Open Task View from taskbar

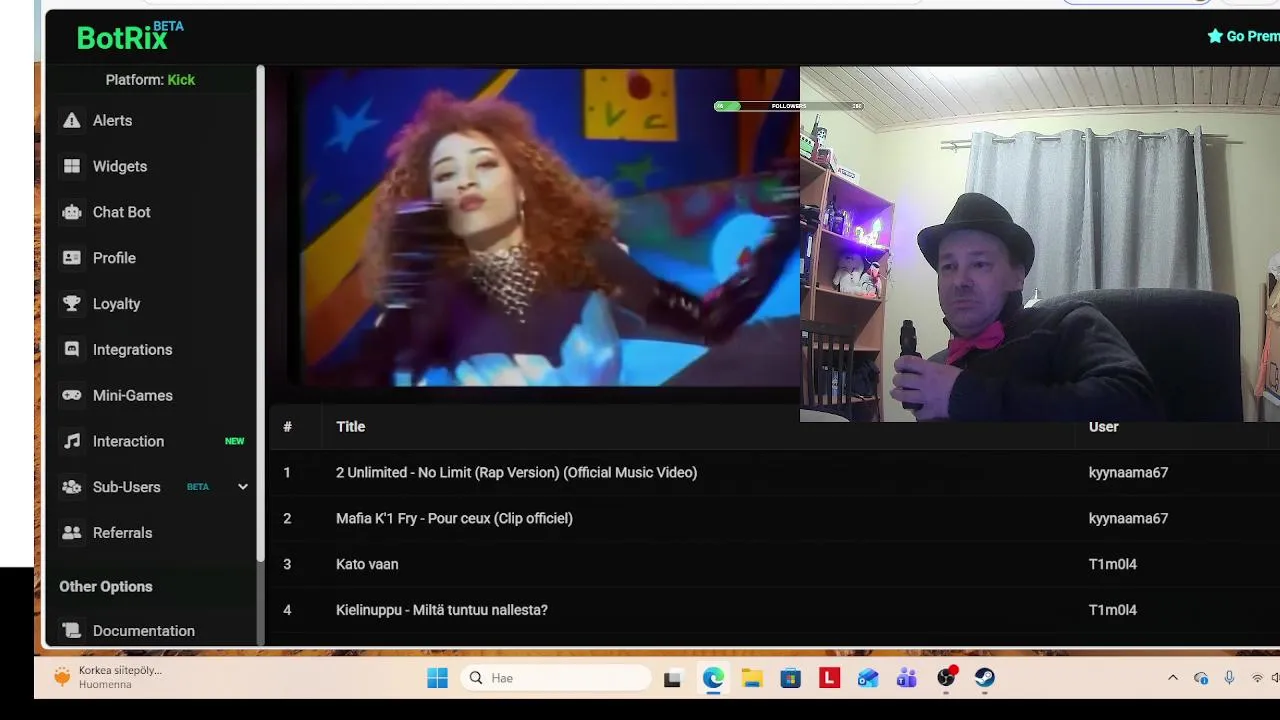tap(672, 679)
